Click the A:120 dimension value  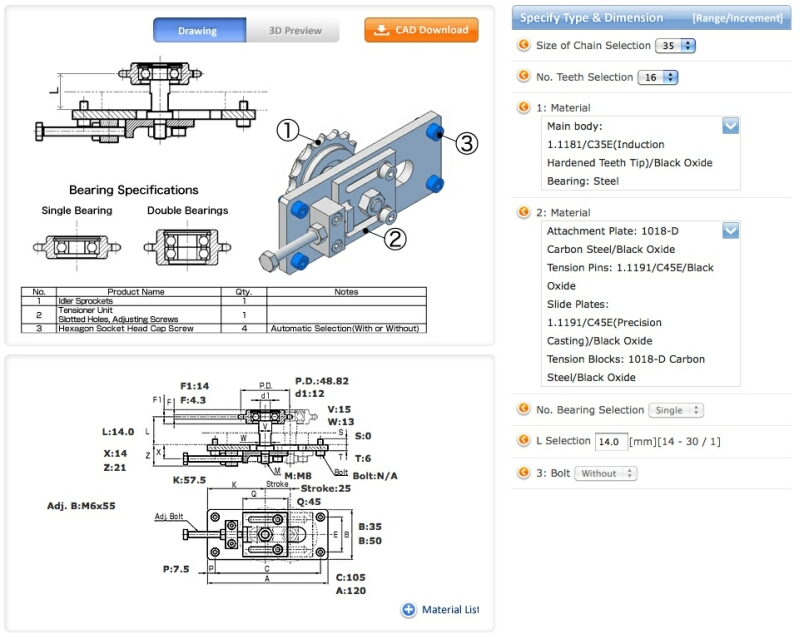(351, 591)
